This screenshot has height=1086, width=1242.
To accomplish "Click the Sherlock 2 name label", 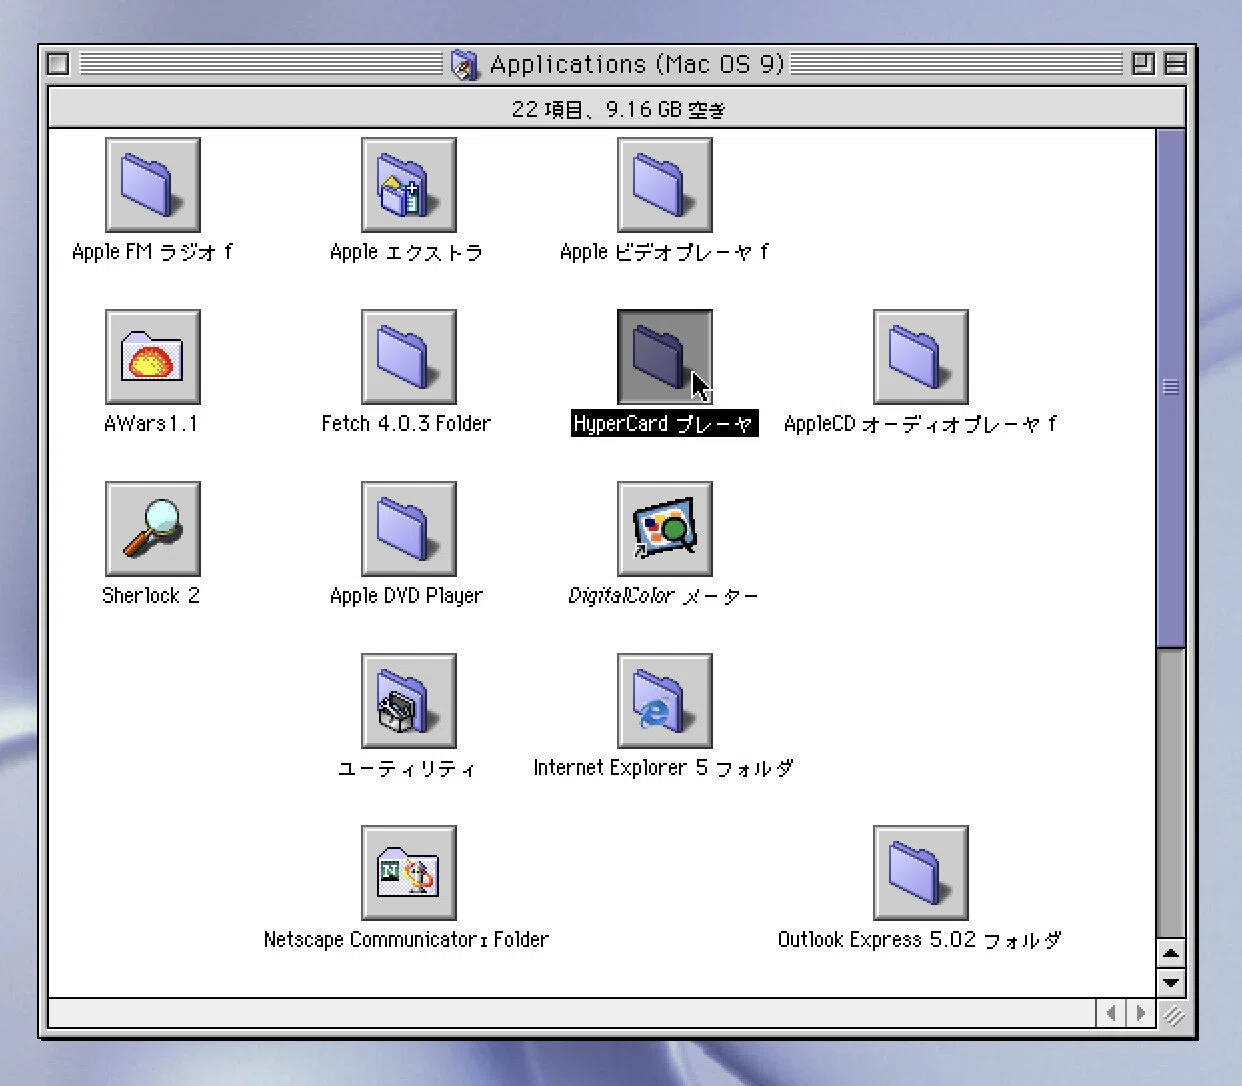I will click(151, 596).
